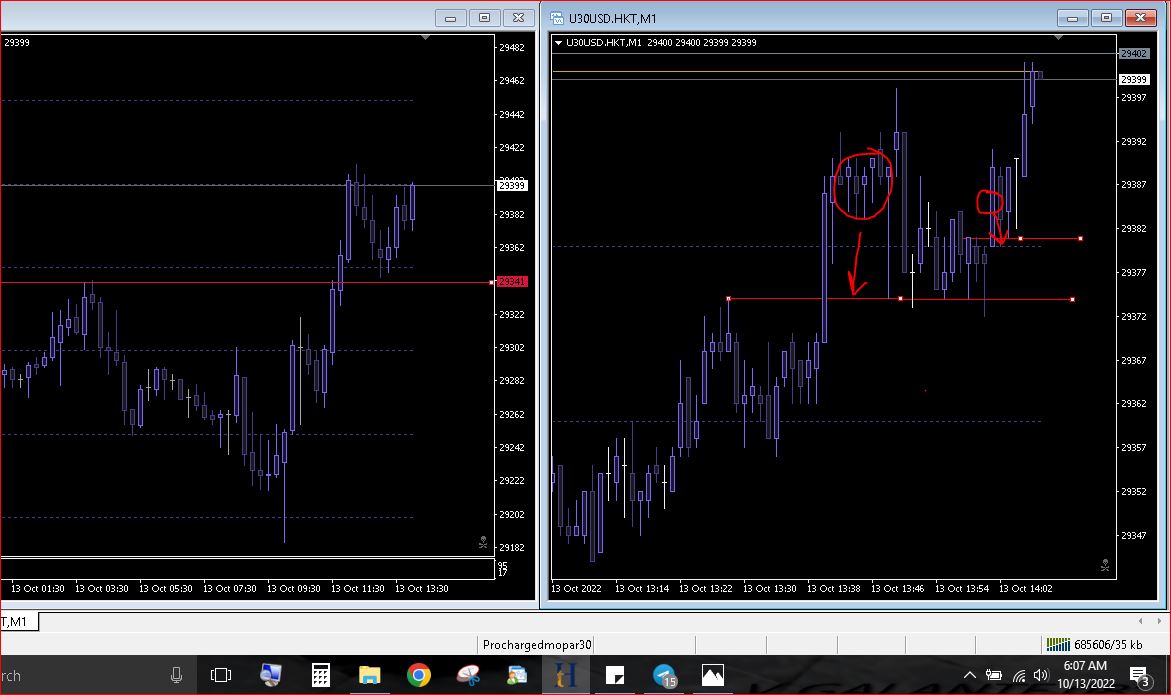This screenshot has height=695, width=1171.
Task: Click the 13 Oct 01:30 time label in the left chart
Action: 37,588
